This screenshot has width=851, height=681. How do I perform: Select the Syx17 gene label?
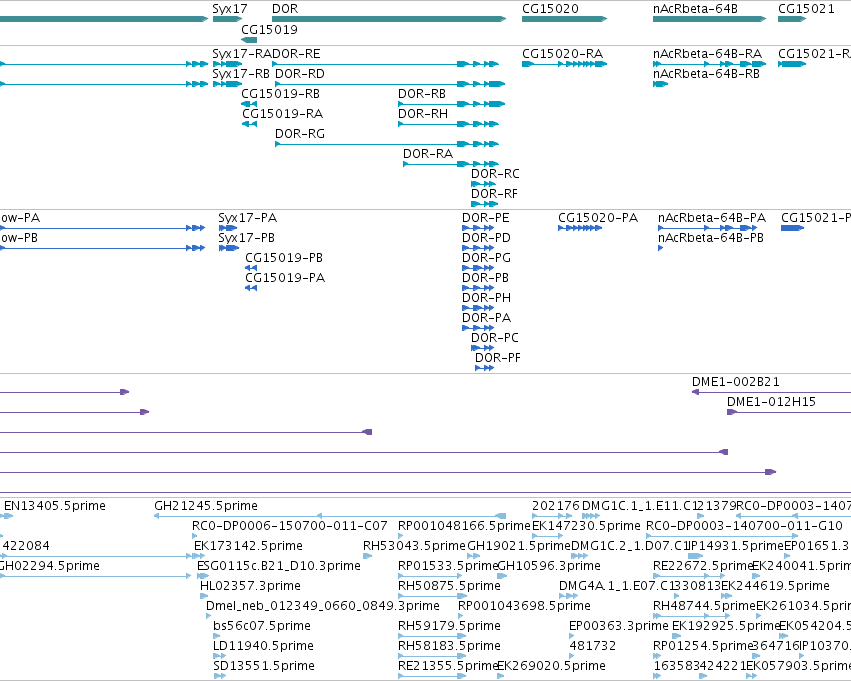pyautogui.click(x=230, y=9)
